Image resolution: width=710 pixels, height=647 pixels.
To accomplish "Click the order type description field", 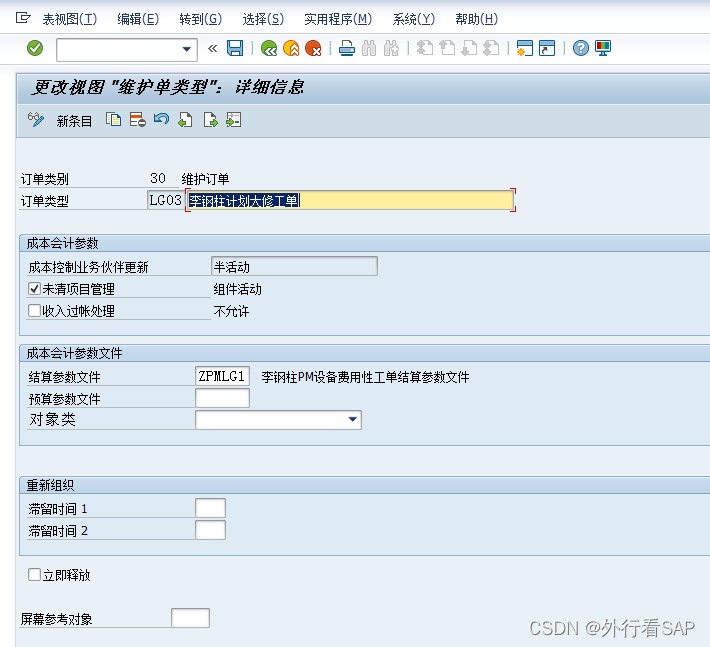I will pos(350,200).
